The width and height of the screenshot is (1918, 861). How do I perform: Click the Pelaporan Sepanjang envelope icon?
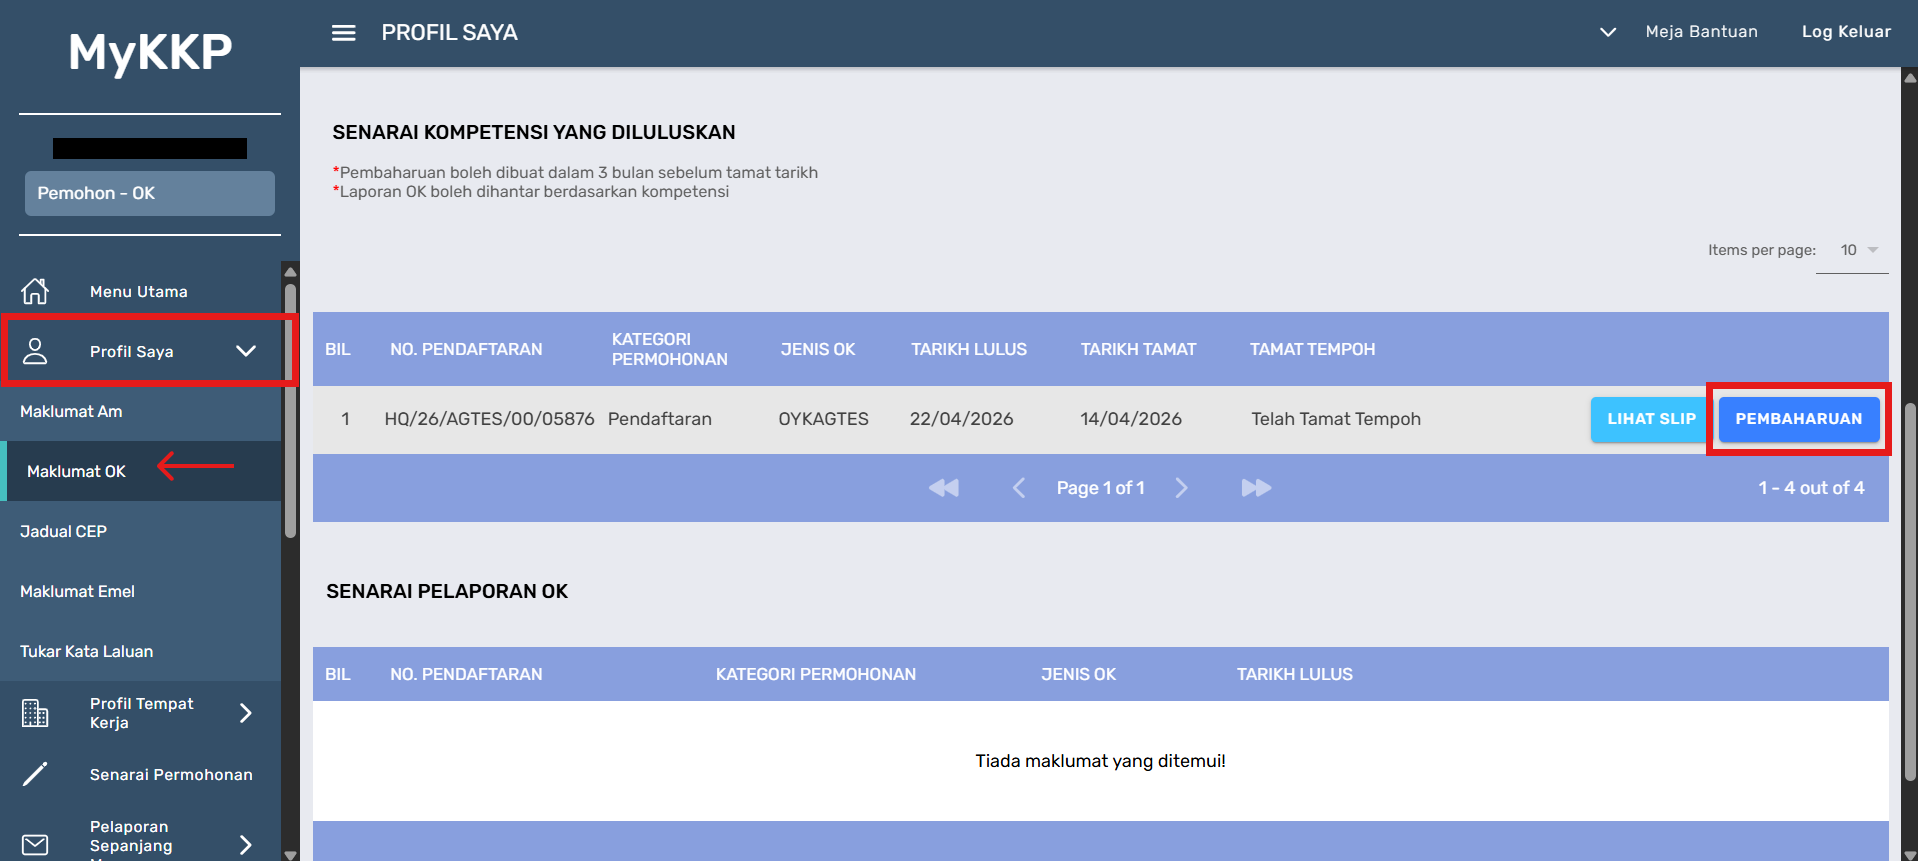pyautogui.click(x=35, y=844)
